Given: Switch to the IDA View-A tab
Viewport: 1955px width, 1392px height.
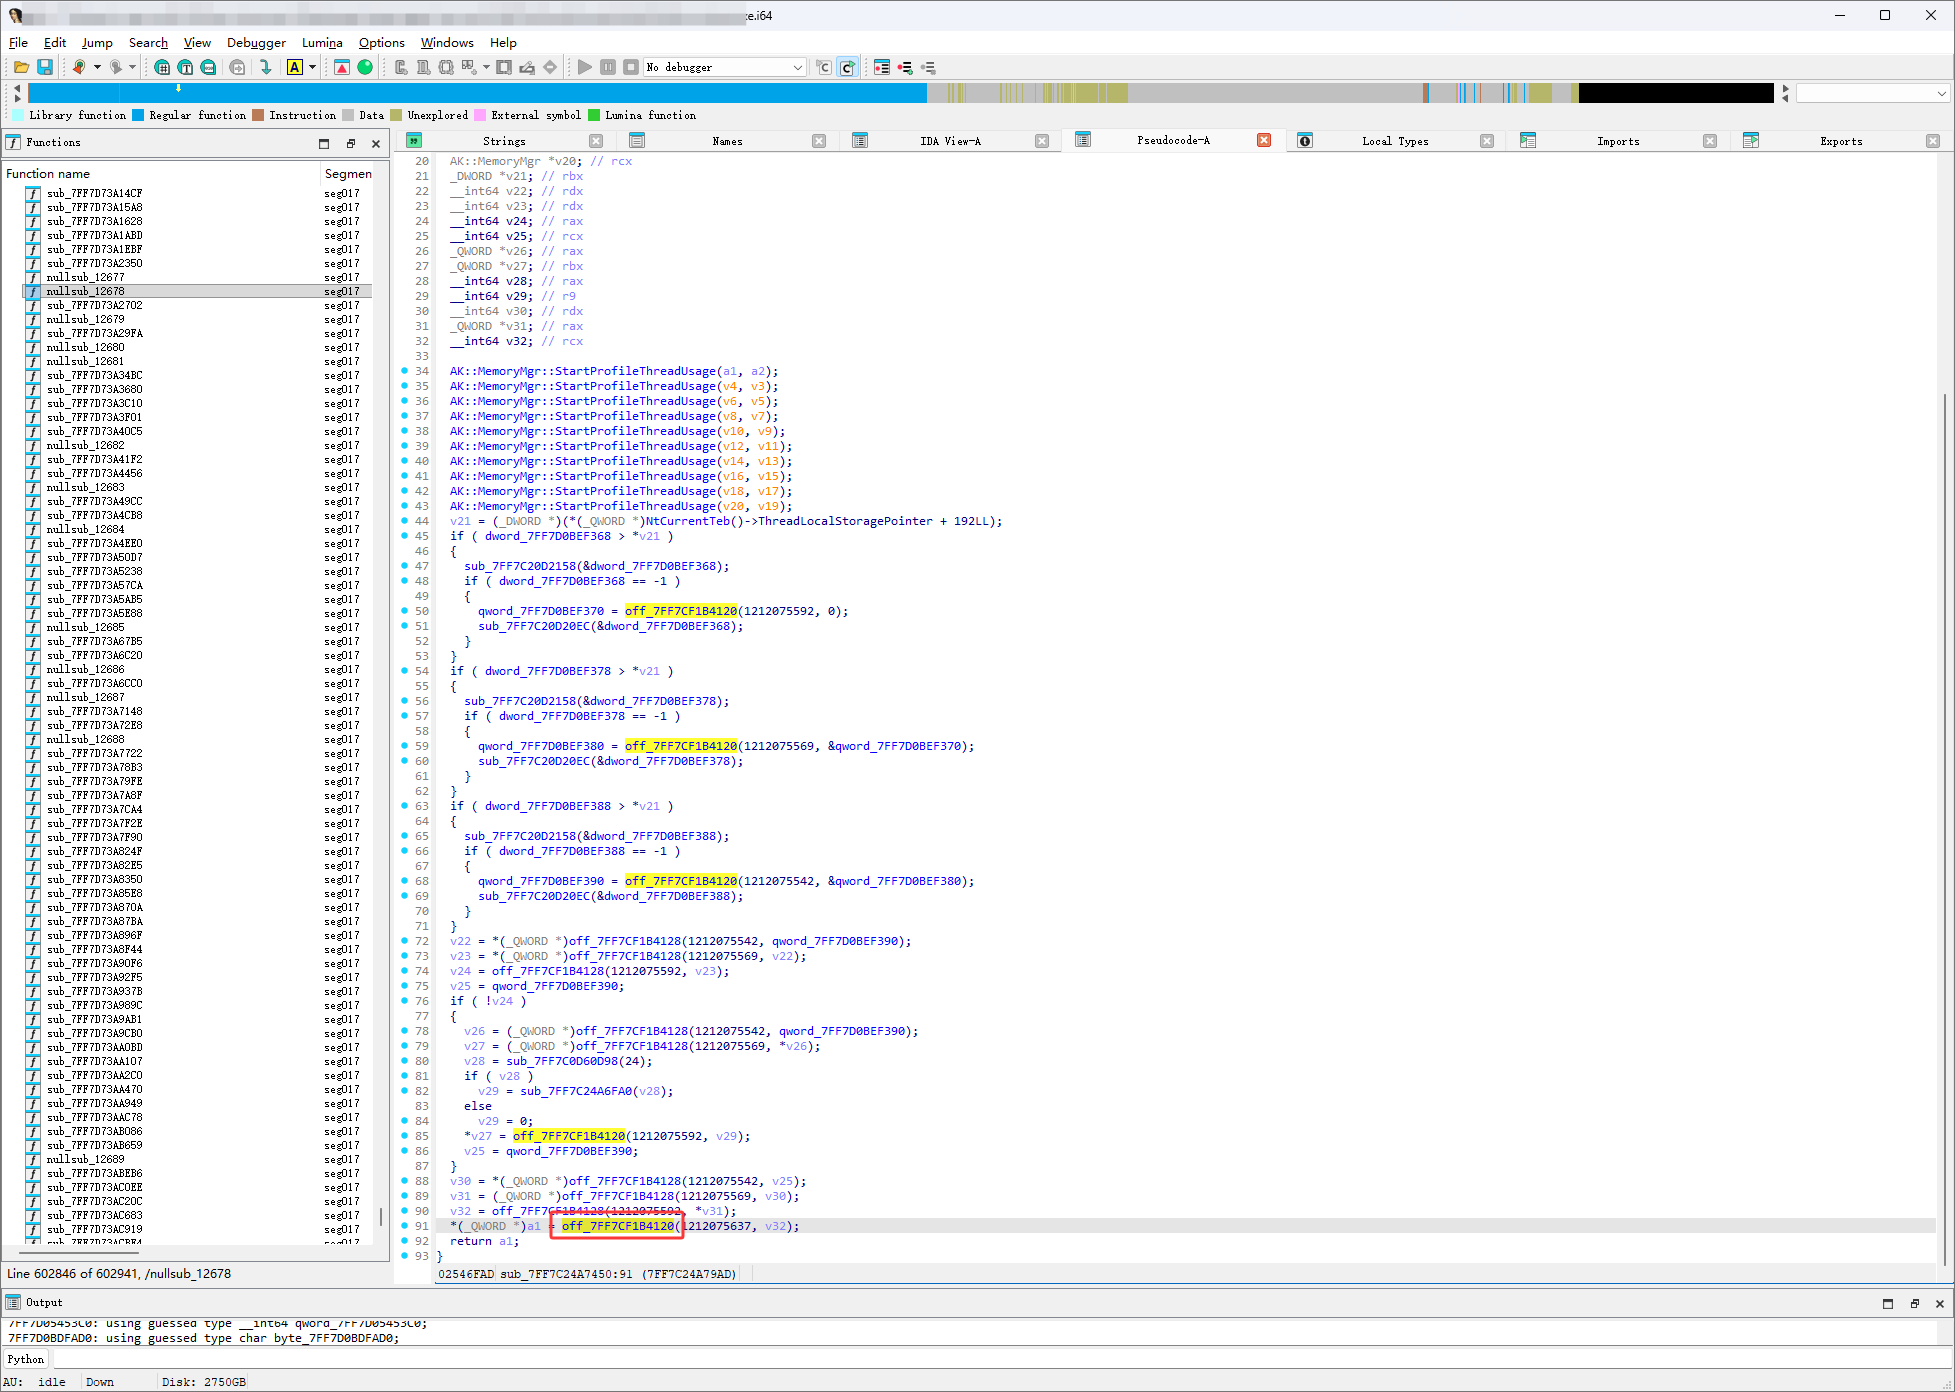Looking at the screenshot, I should tap(949, 141).
